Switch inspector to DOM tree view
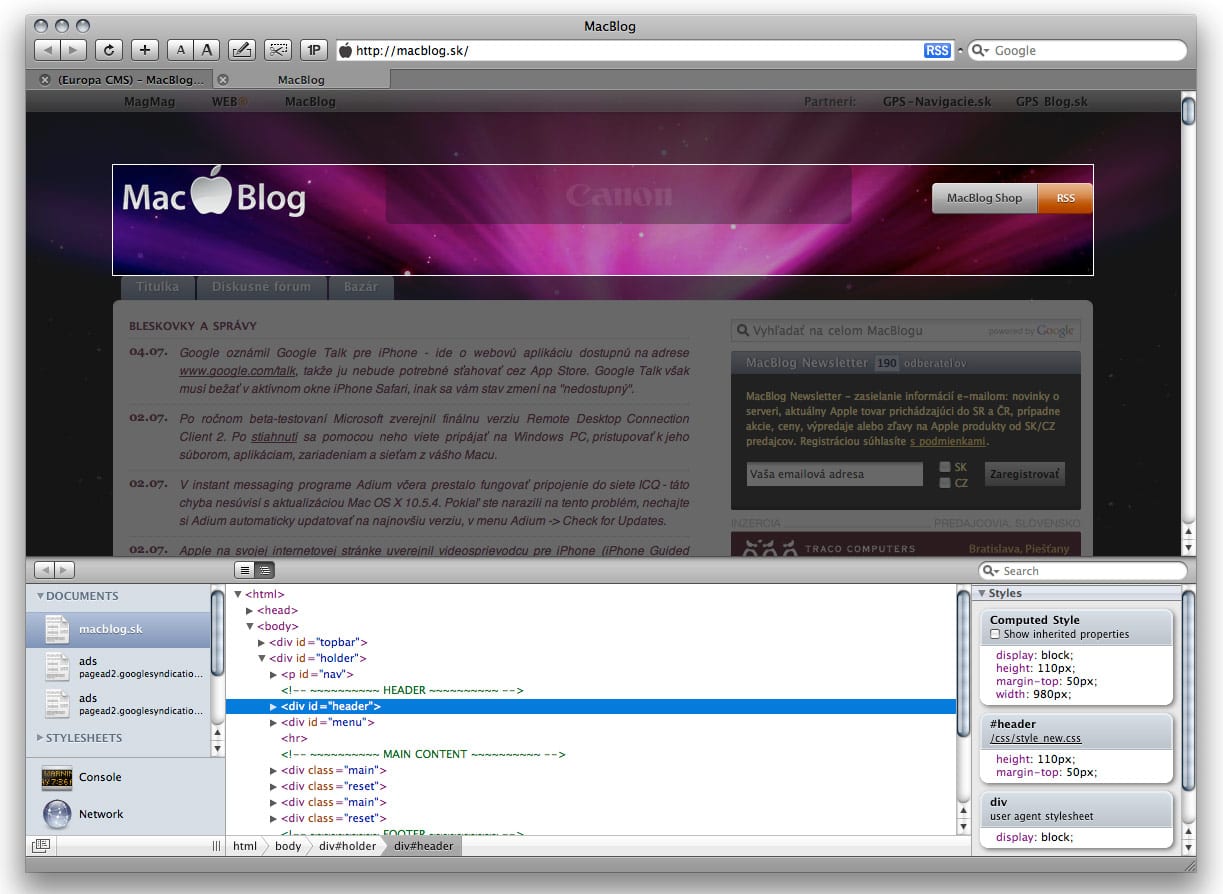The width and height of the screenshot is (1223, 894). (x=264, y=570)
